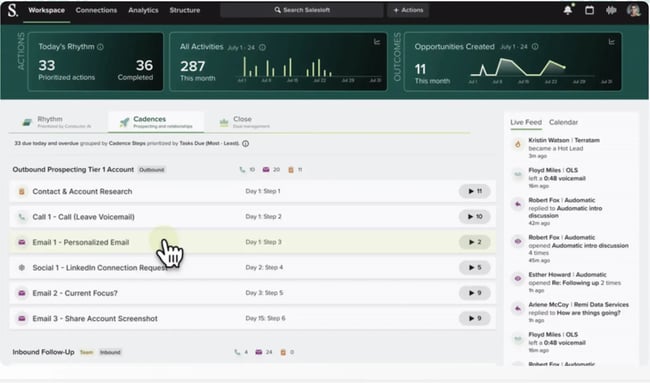Click icon of Contact & Account Research step
The width and height of the screenshot is (650, 383).
[x=22, y=192]
